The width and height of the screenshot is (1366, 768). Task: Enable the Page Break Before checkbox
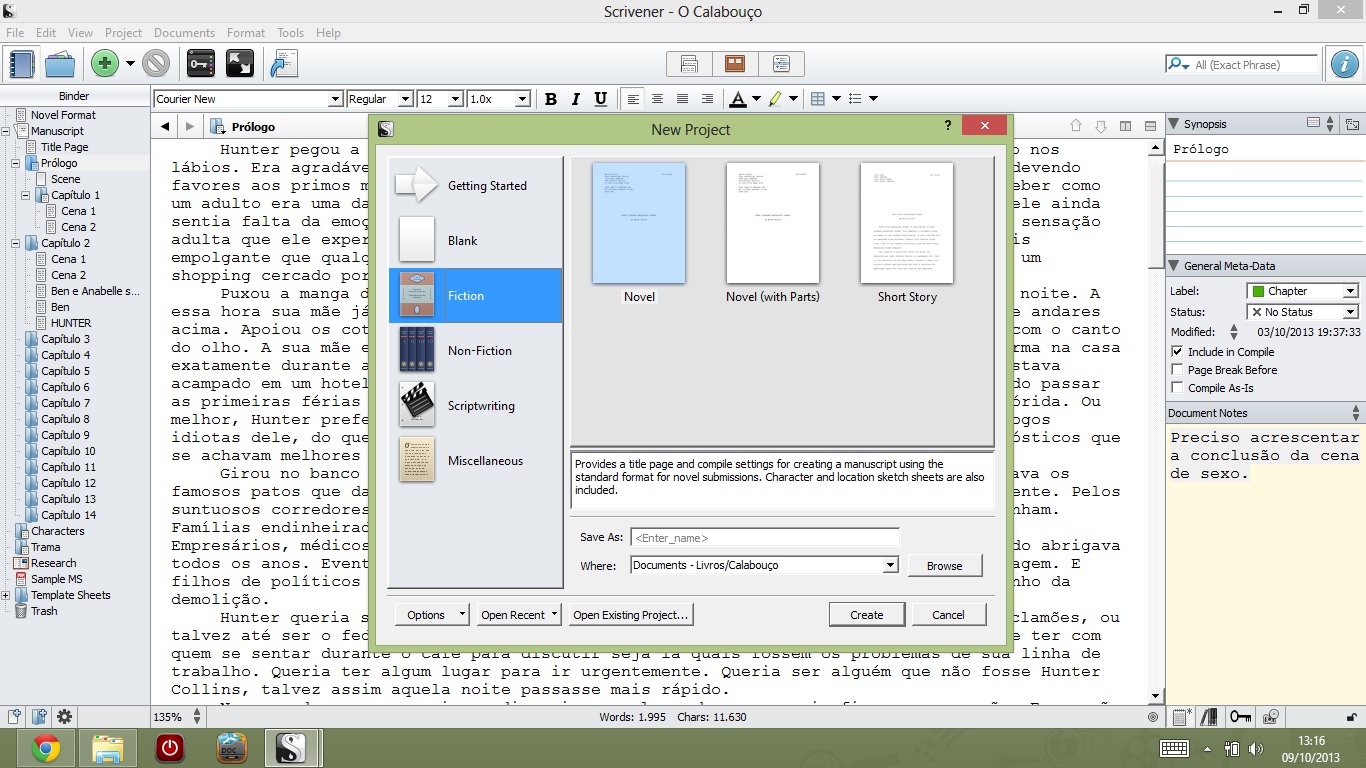pyautogui.click(x=1177, y=370)
